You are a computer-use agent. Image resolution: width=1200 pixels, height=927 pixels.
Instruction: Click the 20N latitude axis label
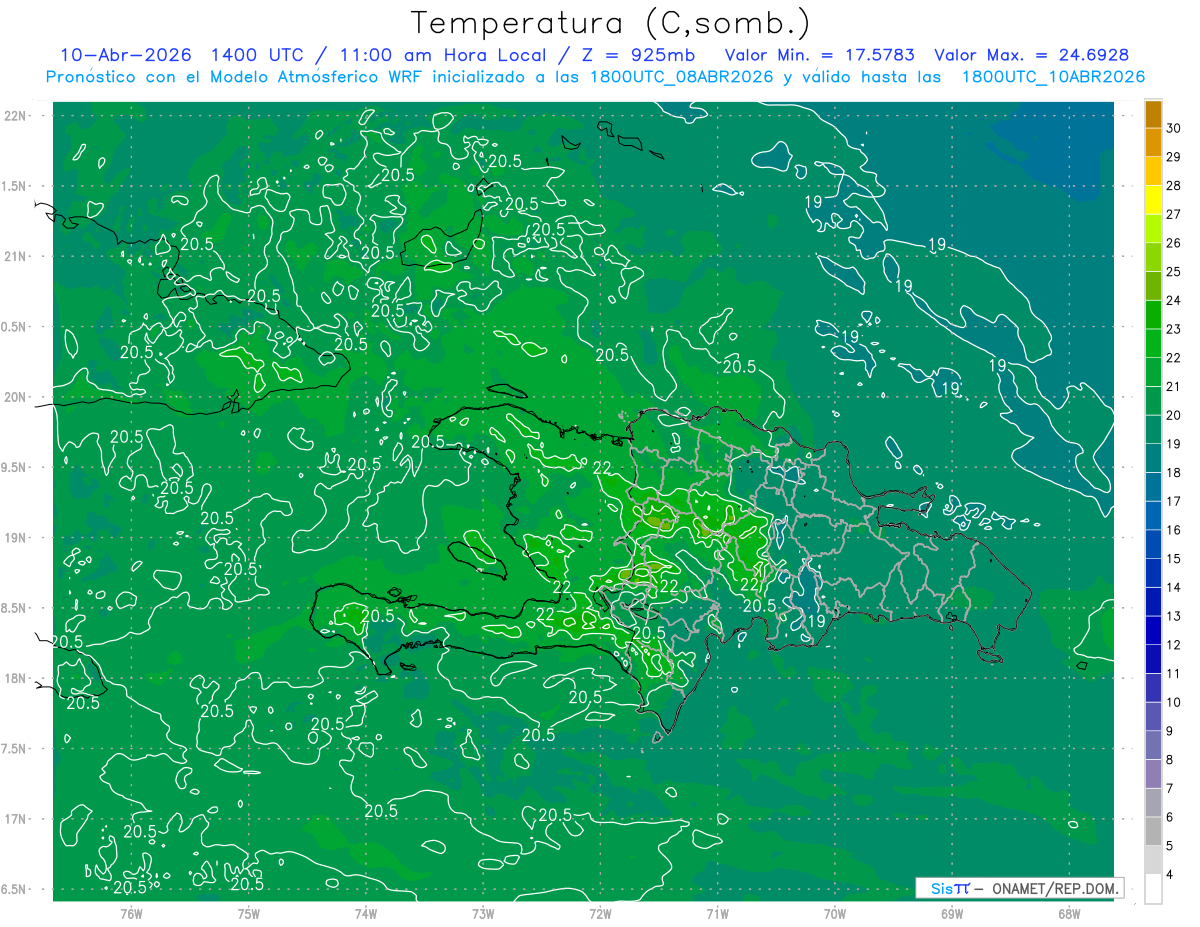[x=15, y=397]
